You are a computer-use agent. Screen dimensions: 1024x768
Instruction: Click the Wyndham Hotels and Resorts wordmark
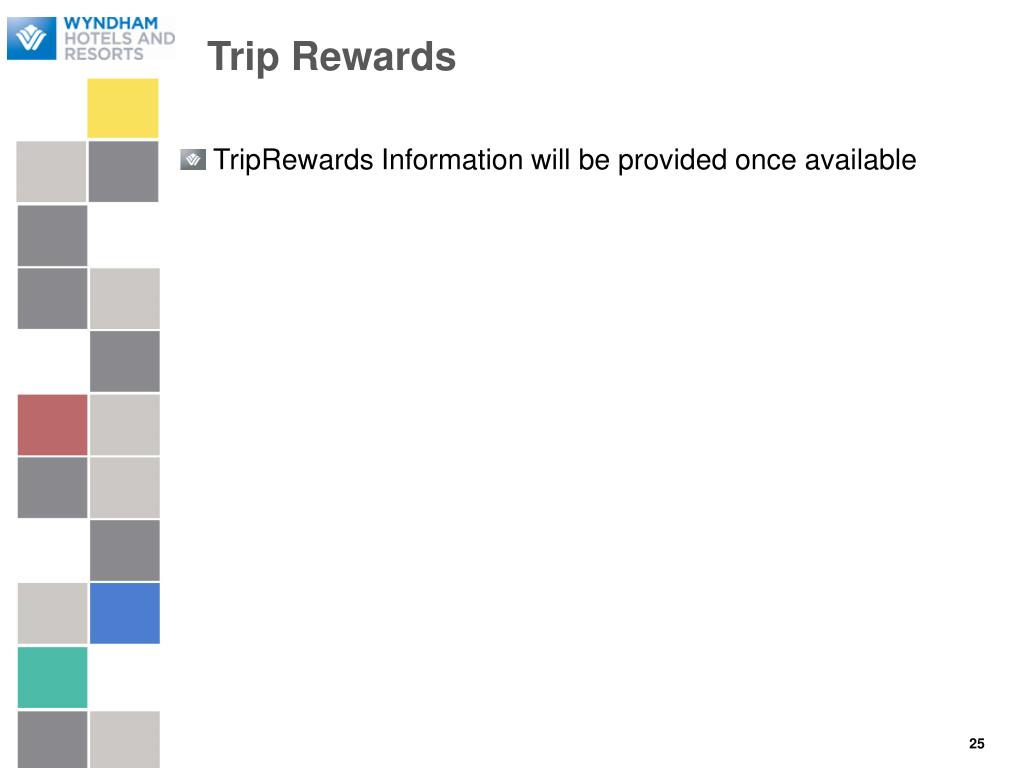[x=120, y=39]
